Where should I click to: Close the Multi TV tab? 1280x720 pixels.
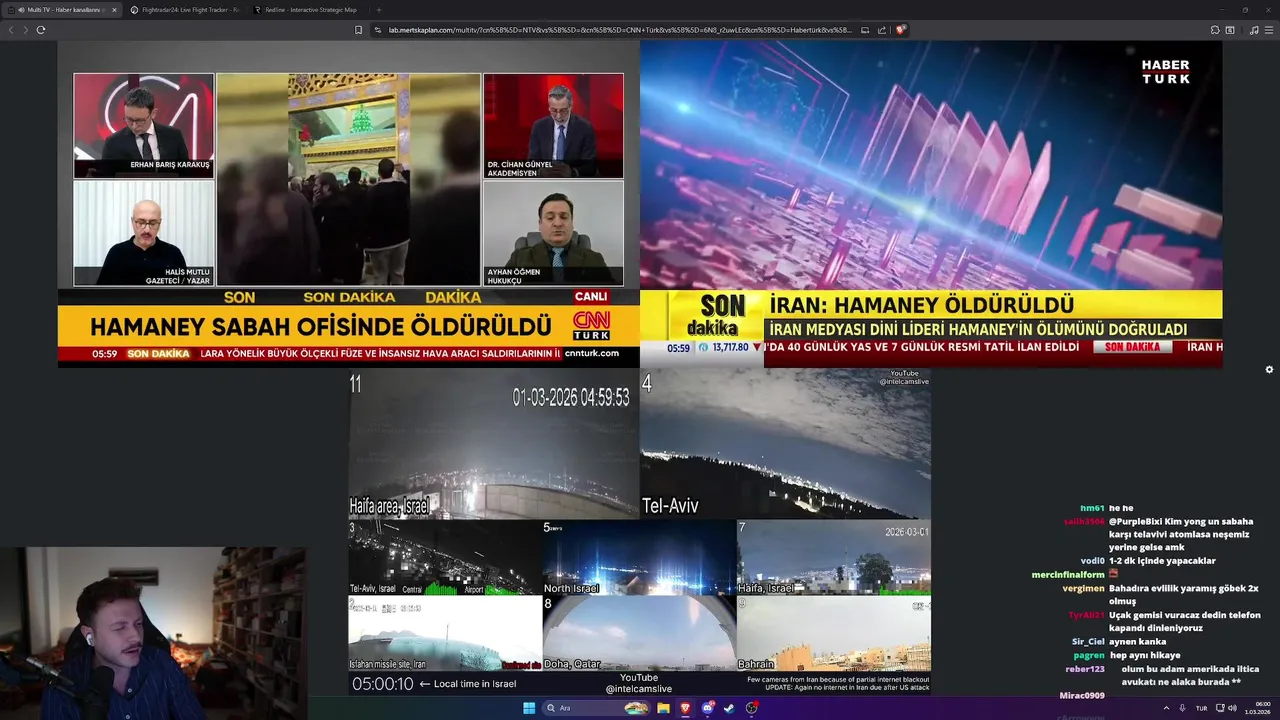tap(114, 10)
